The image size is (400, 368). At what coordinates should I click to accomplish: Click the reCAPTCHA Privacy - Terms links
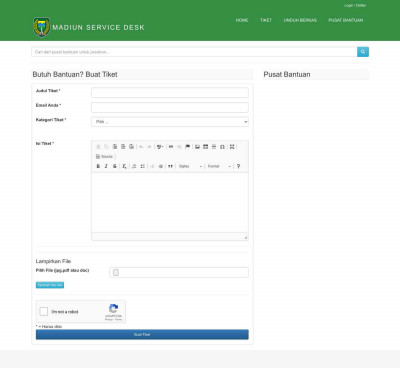(113, 319)
